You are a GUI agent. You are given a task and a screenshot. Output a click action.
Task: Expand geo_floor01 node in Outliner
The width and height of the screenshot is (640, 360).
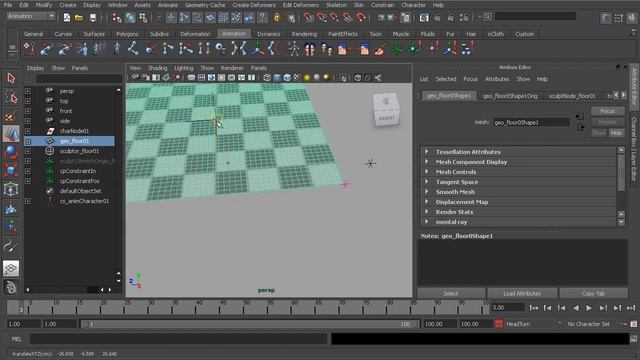28,141
